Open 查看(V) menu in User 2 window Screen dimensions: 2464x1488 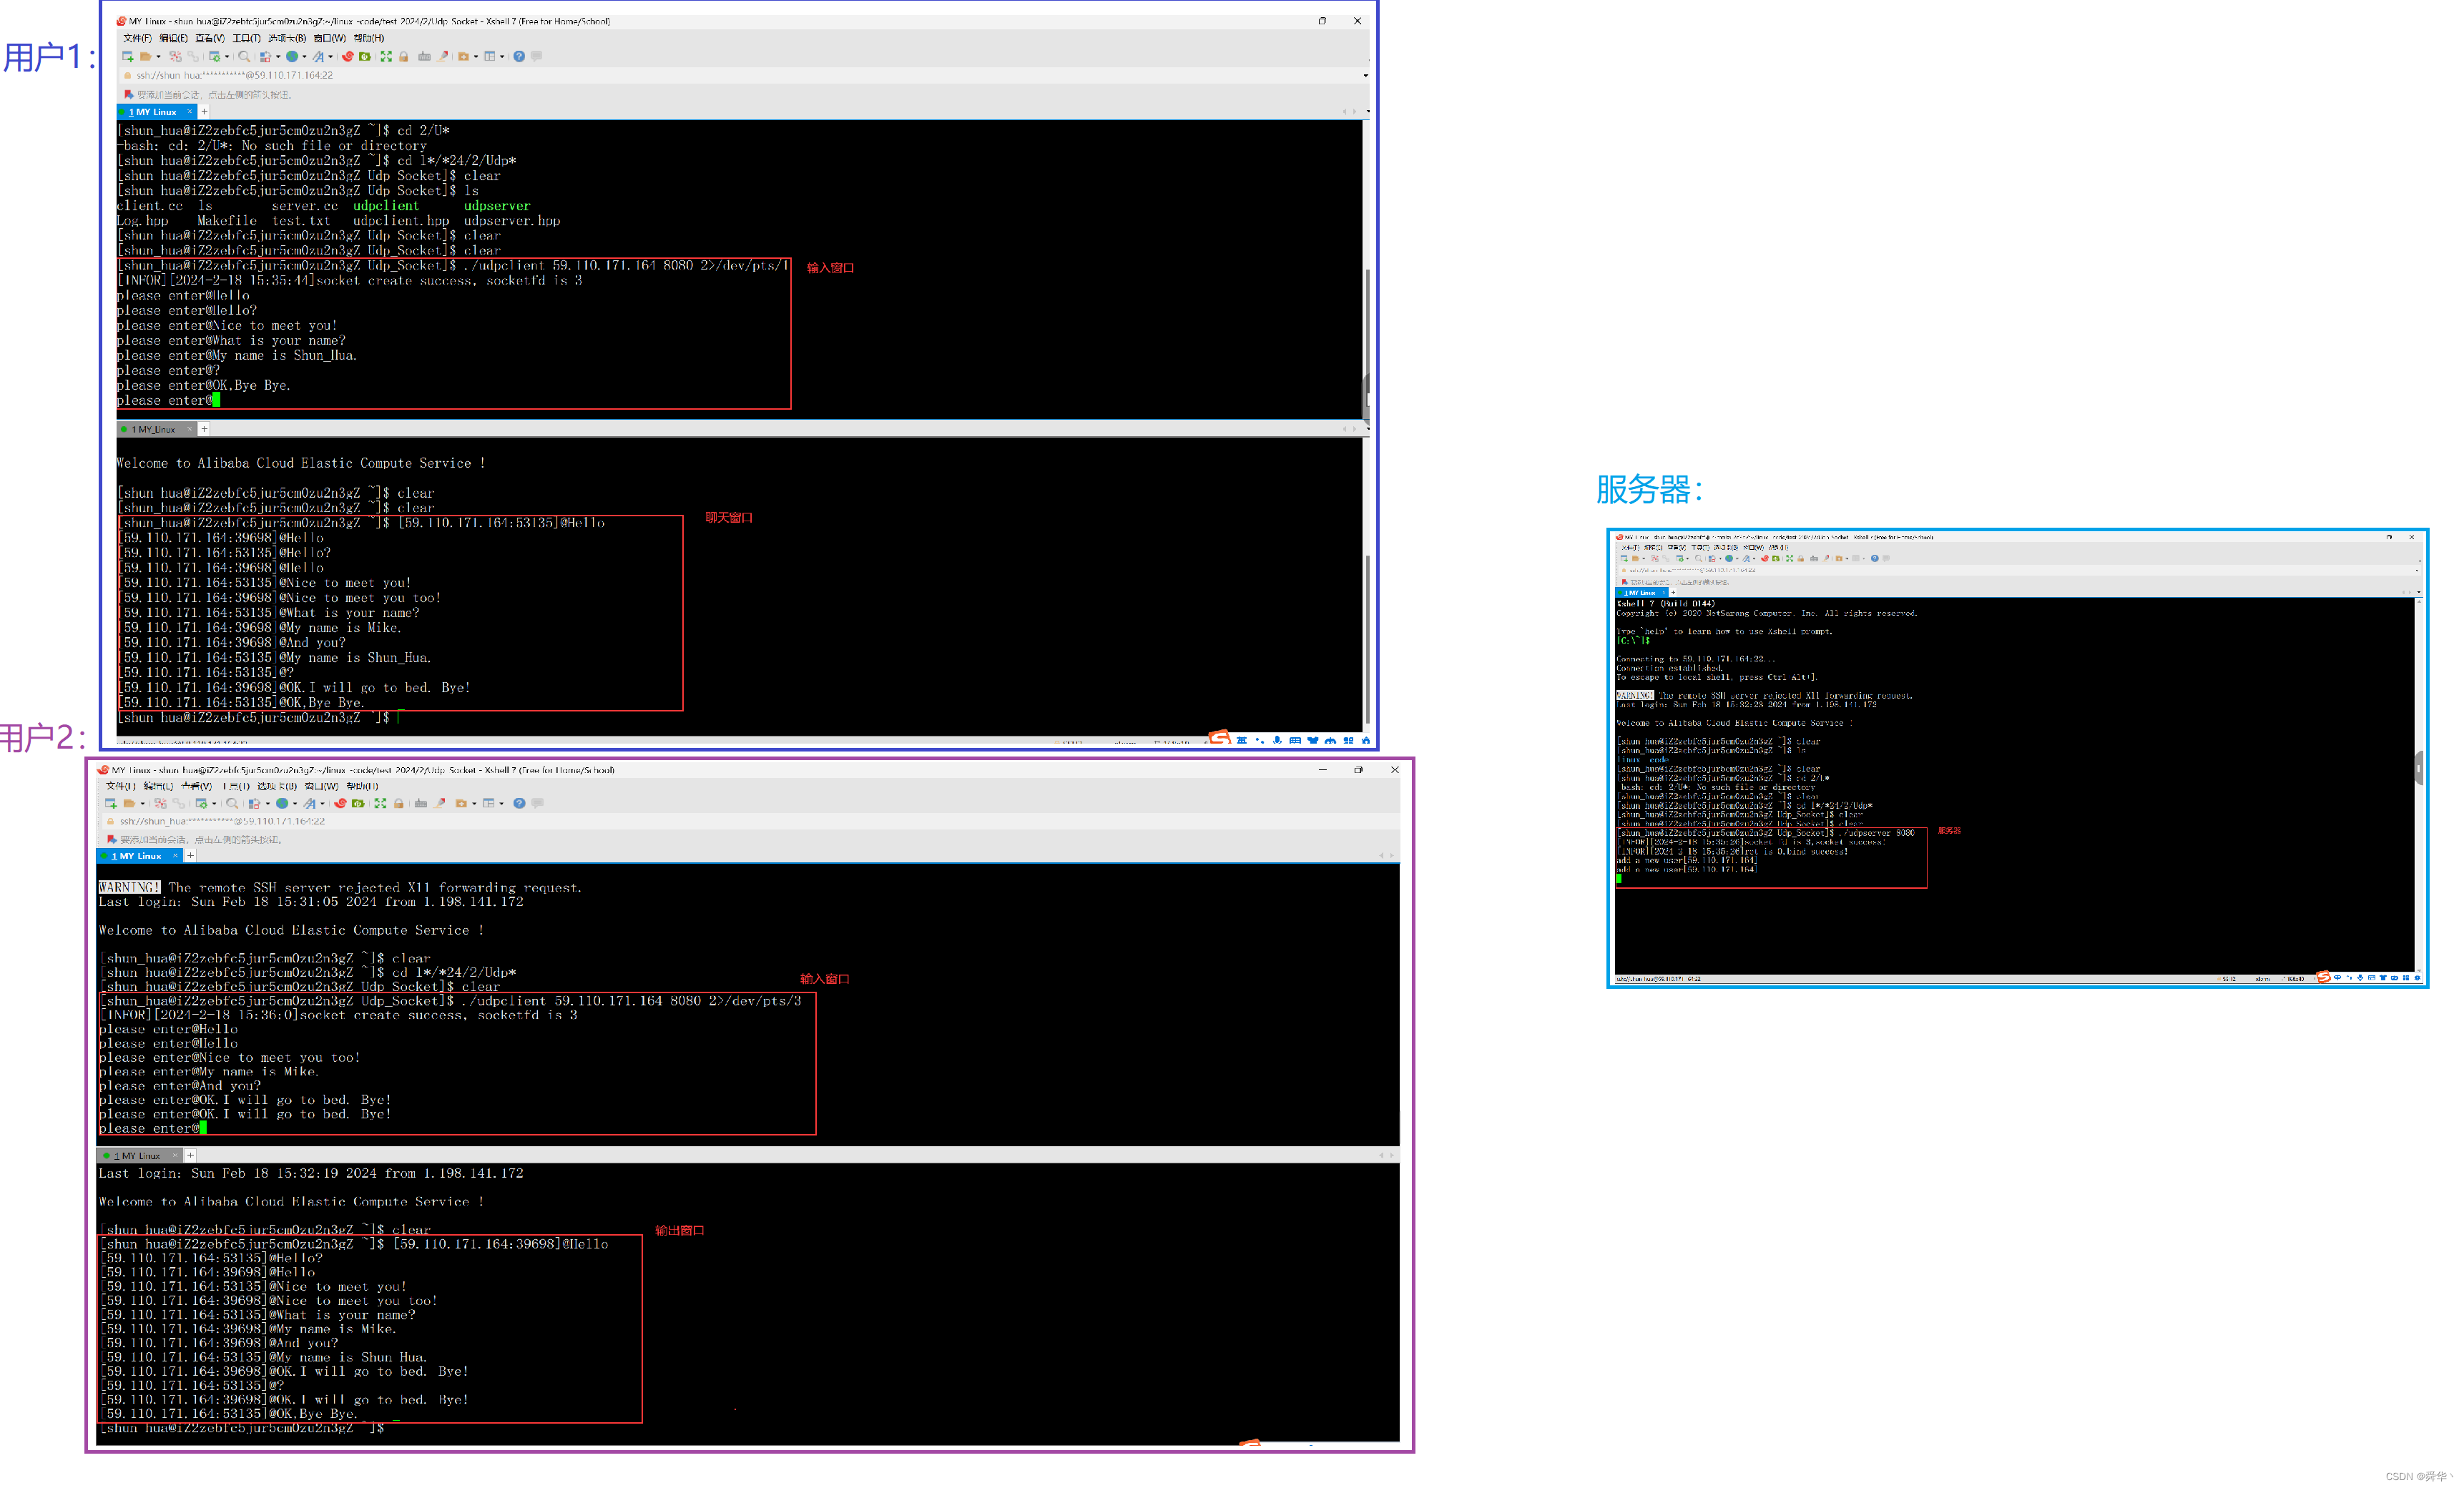197,787
